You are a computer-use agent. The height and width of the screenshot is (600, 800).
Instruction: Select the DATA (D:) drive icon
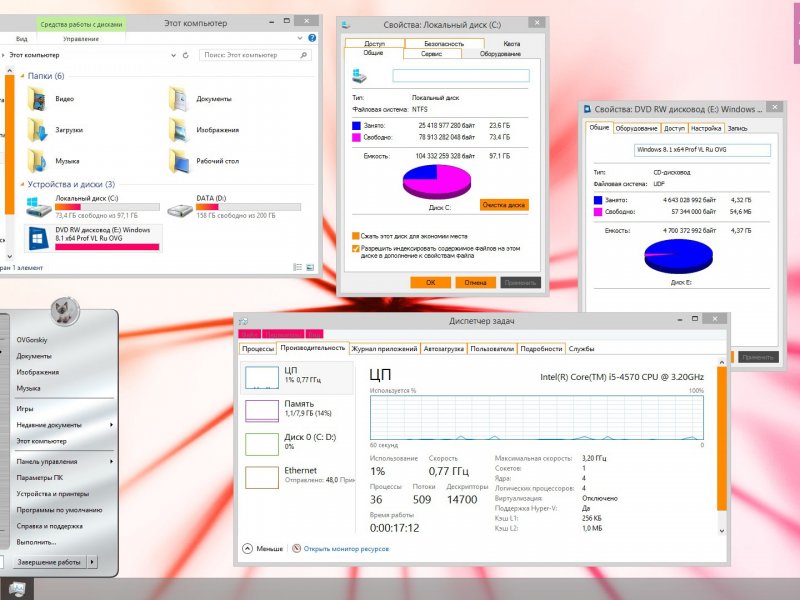tap(180, 209)
